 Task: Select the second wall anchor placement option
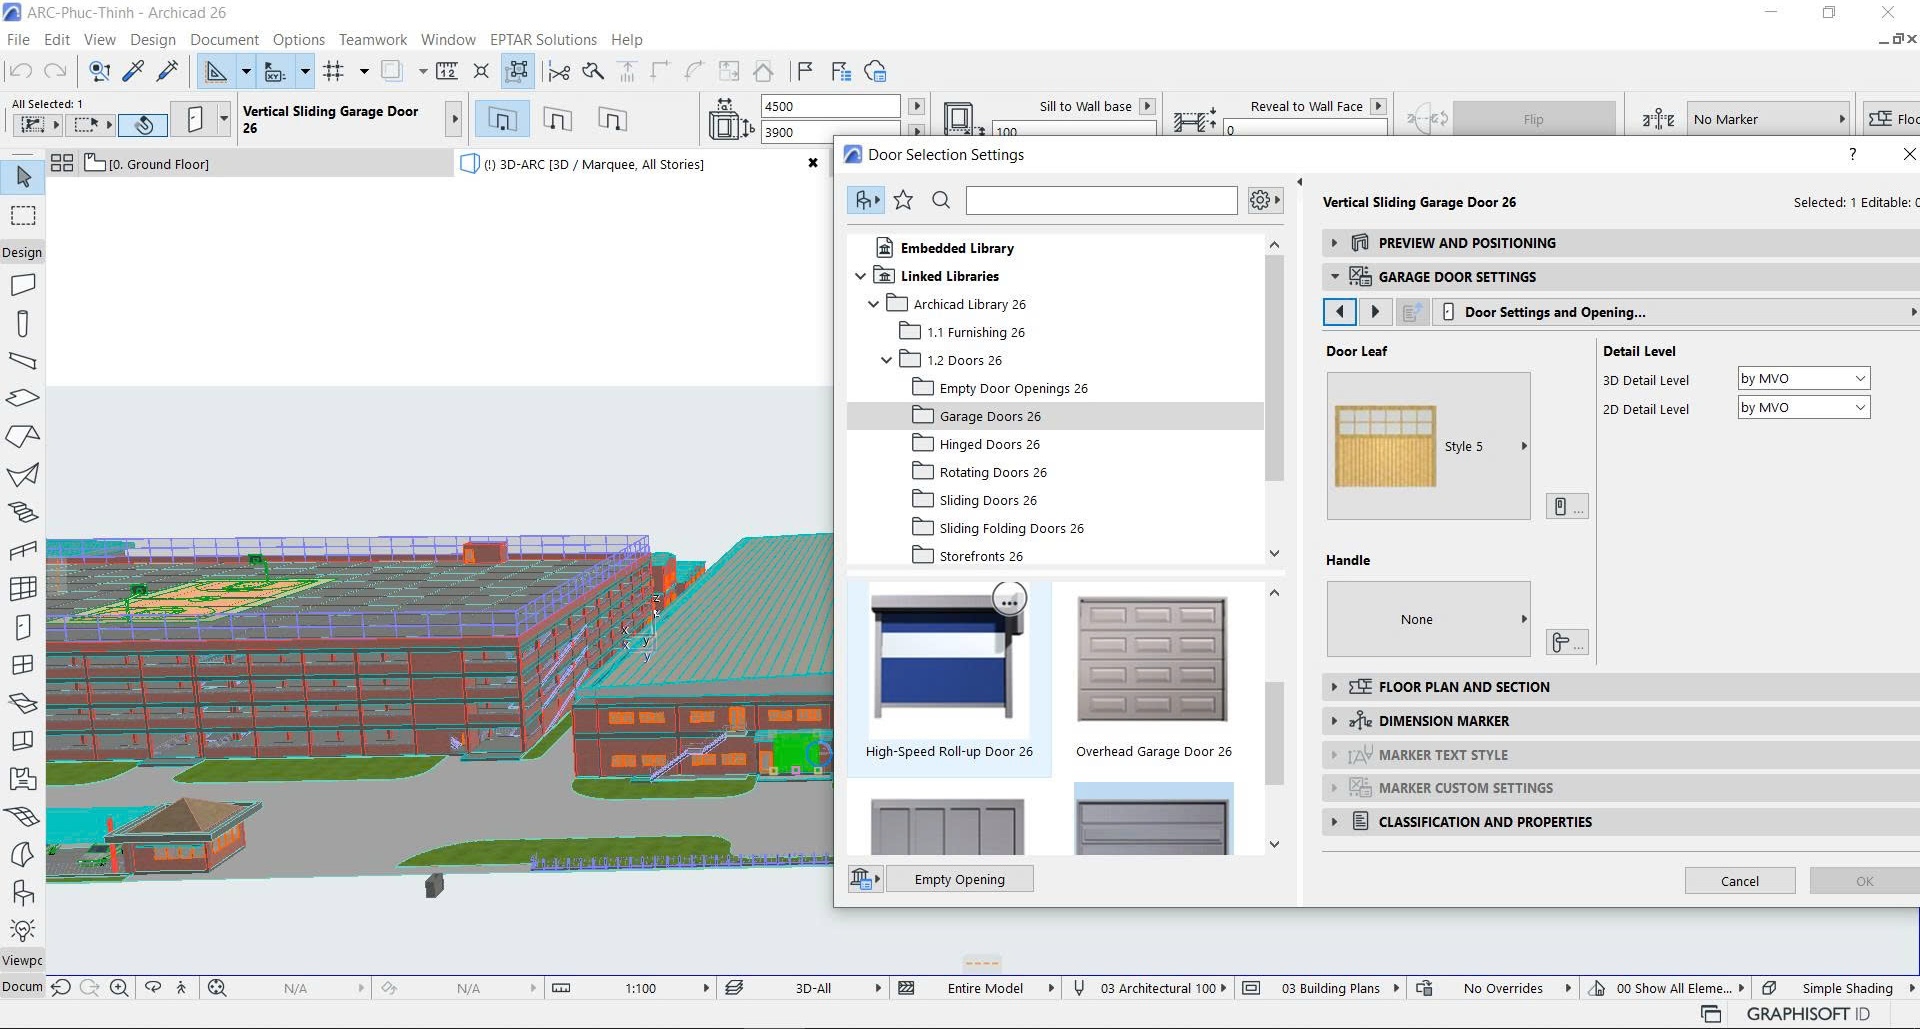pos(557,118)
